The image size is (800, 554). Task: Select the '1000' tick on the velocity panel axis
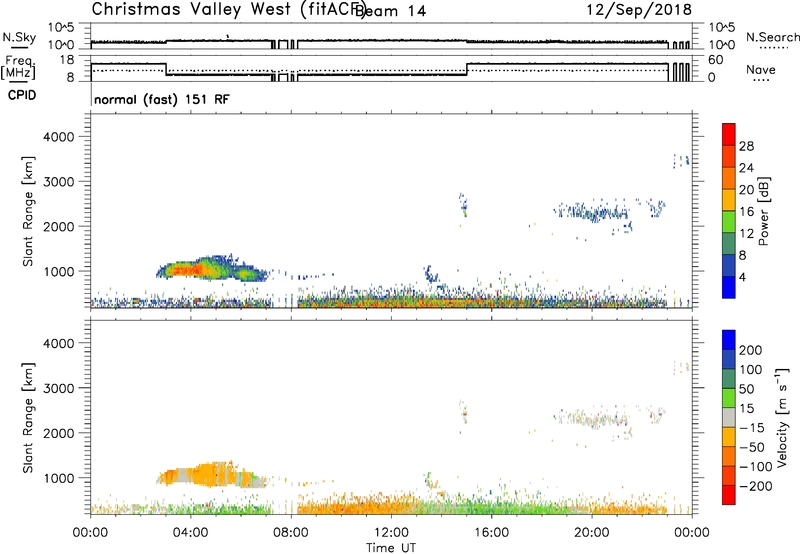(59, 478)
